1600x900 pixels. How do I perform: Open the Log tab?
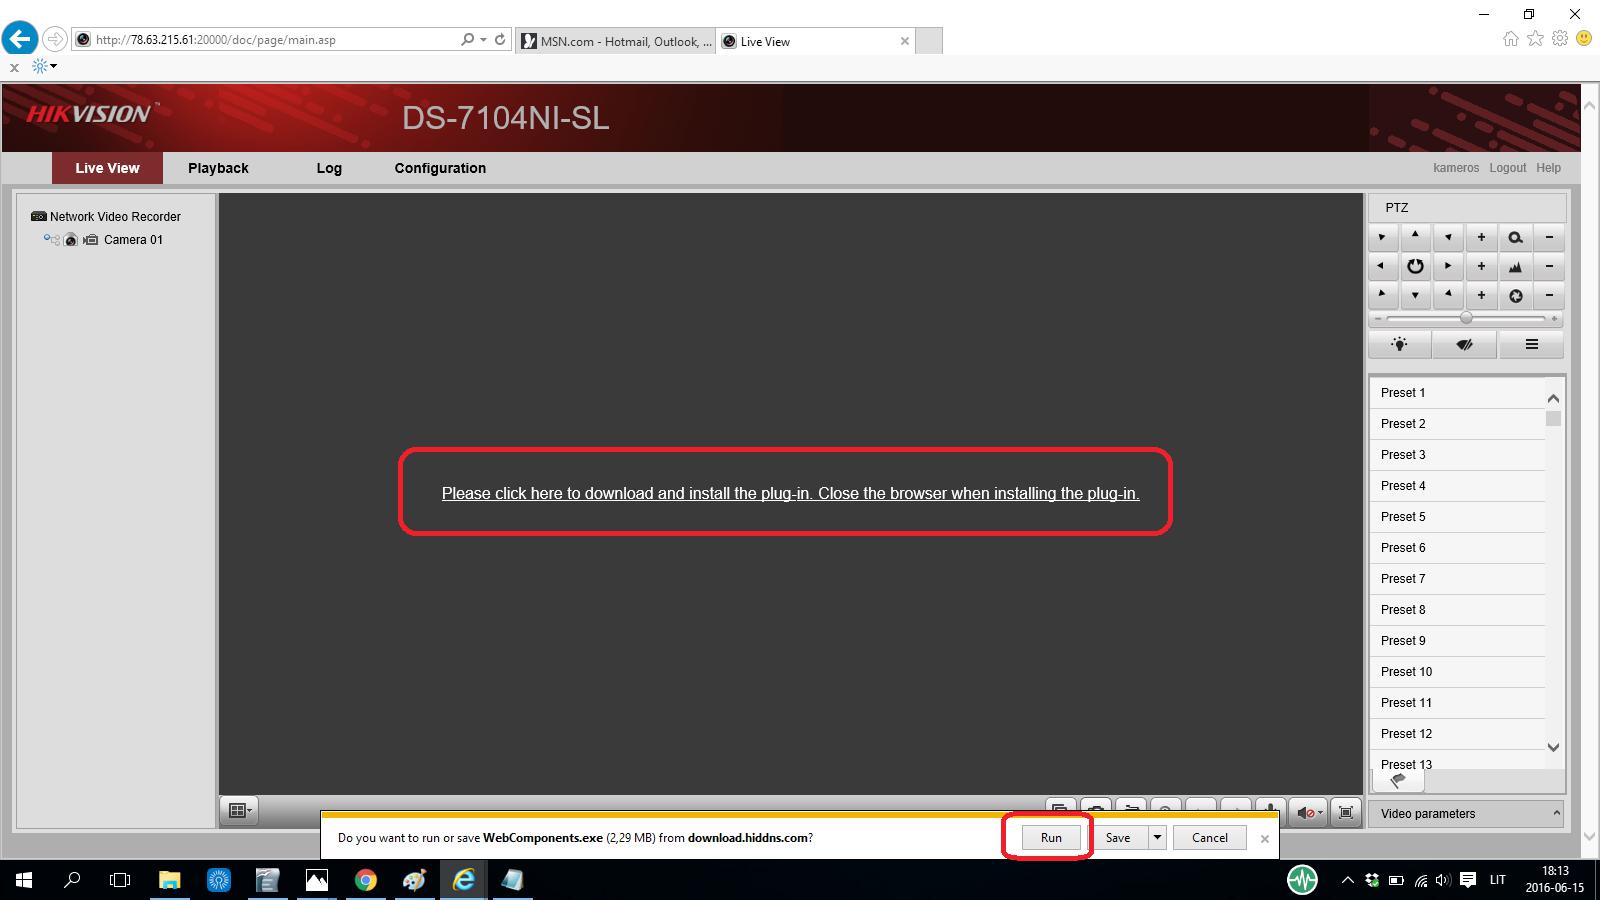[329, 168]
